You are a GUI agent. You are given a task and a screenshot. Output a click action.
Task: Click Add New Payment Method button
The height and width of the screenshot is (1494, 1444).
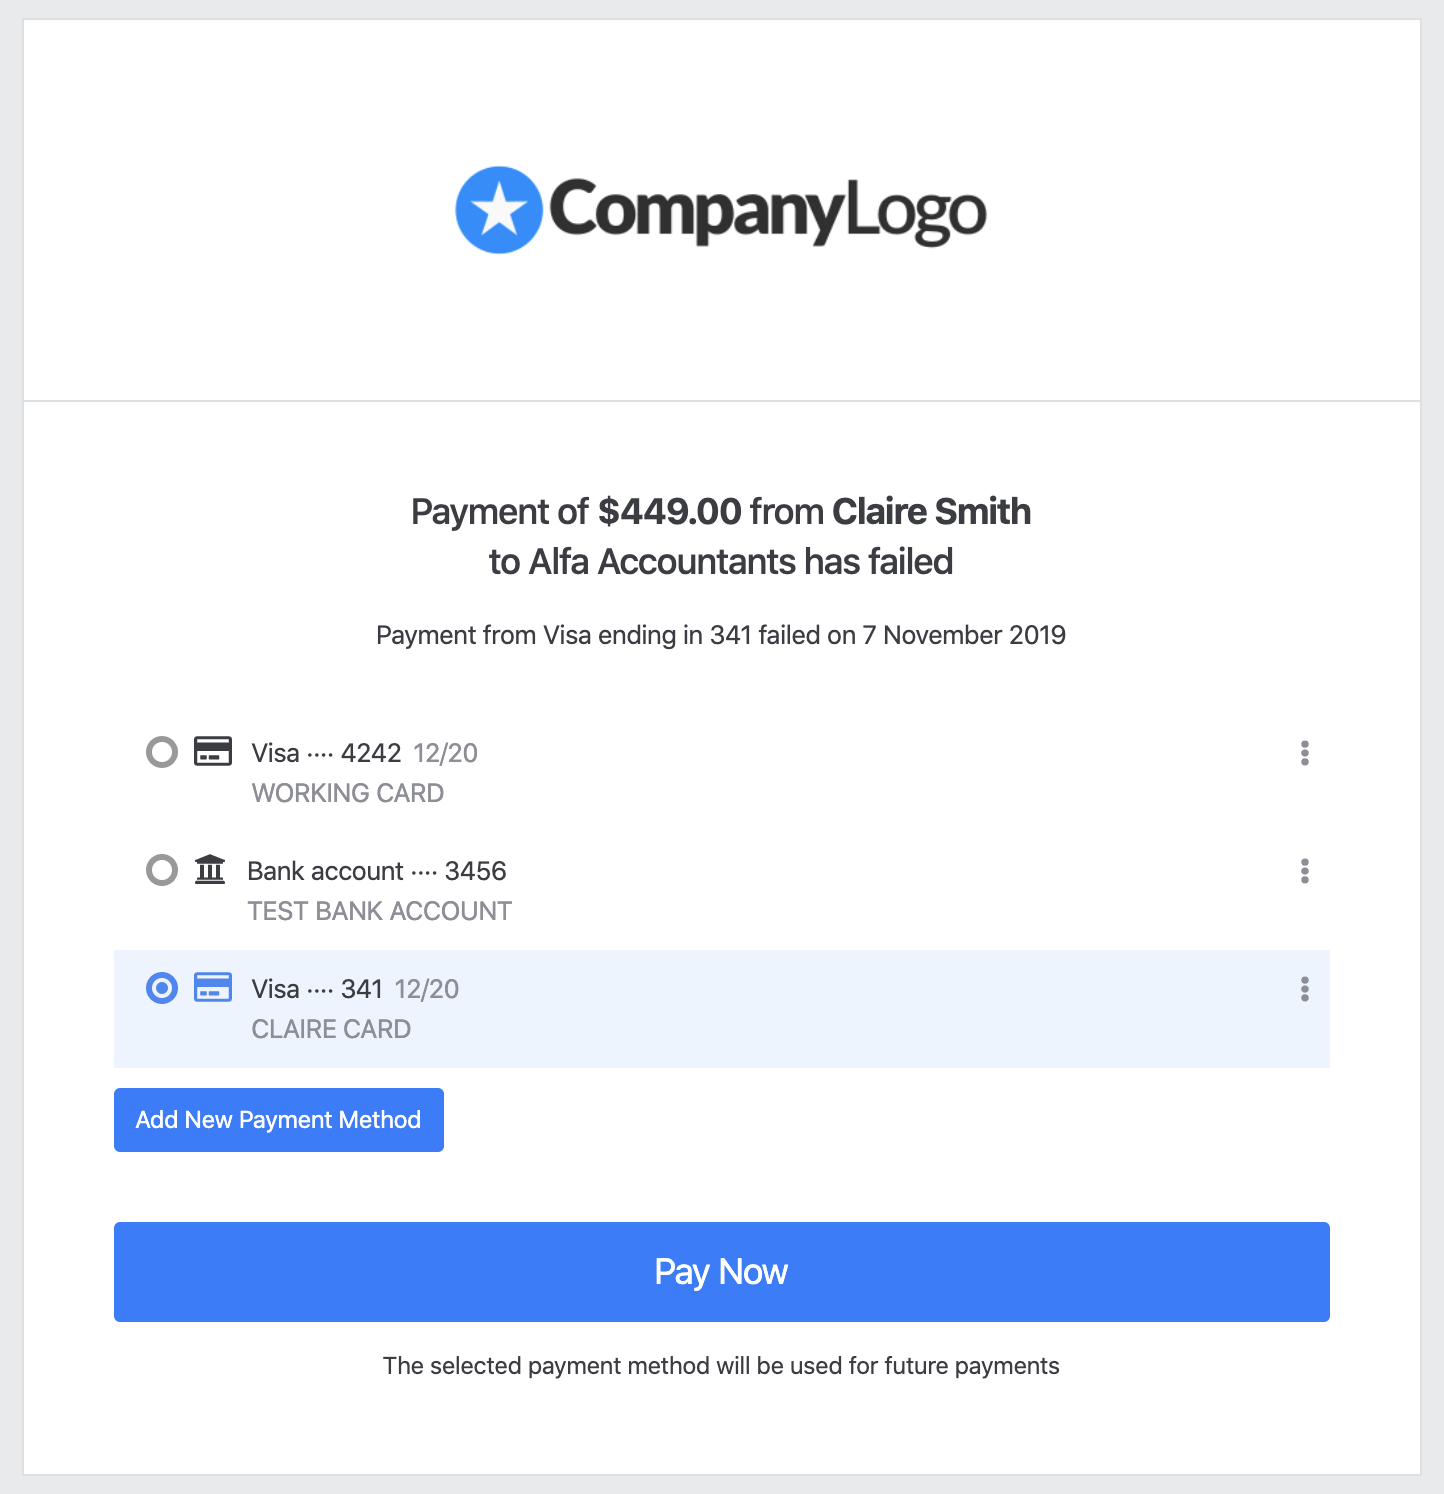click(279, 1120)
